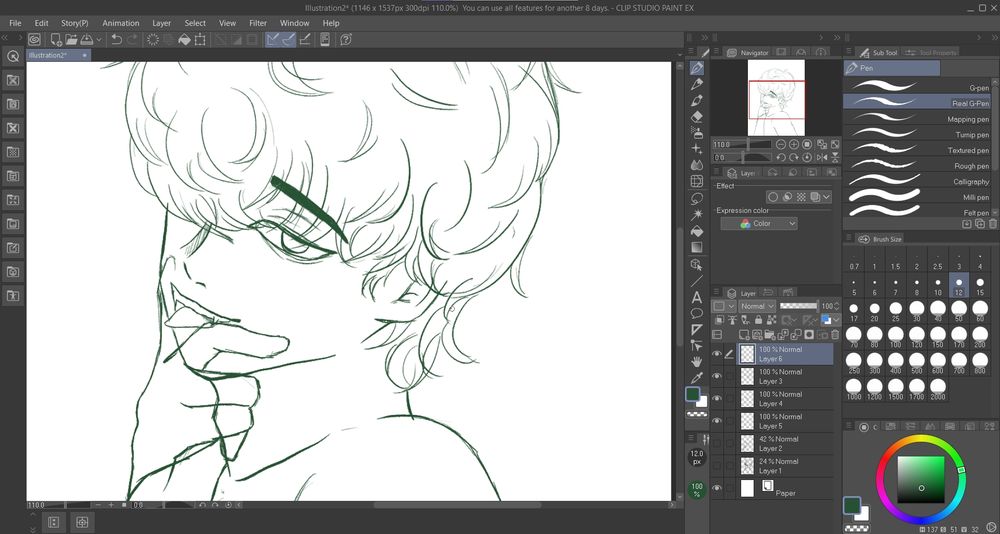Open layer color dropdown arrow

click(x=835, y=320)
